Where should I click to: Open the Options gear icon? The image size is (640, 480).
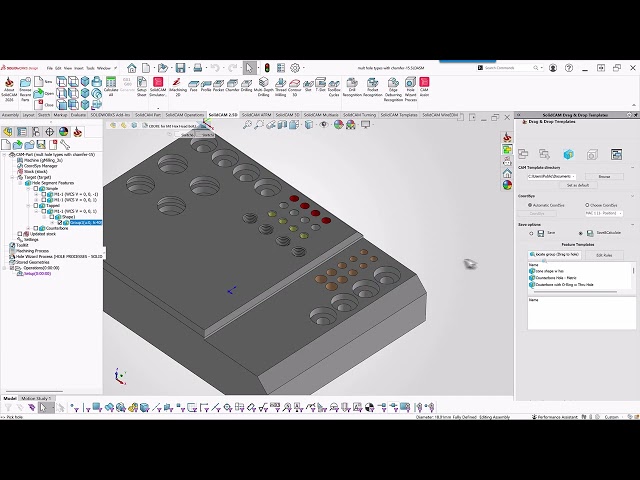point(295,68)
